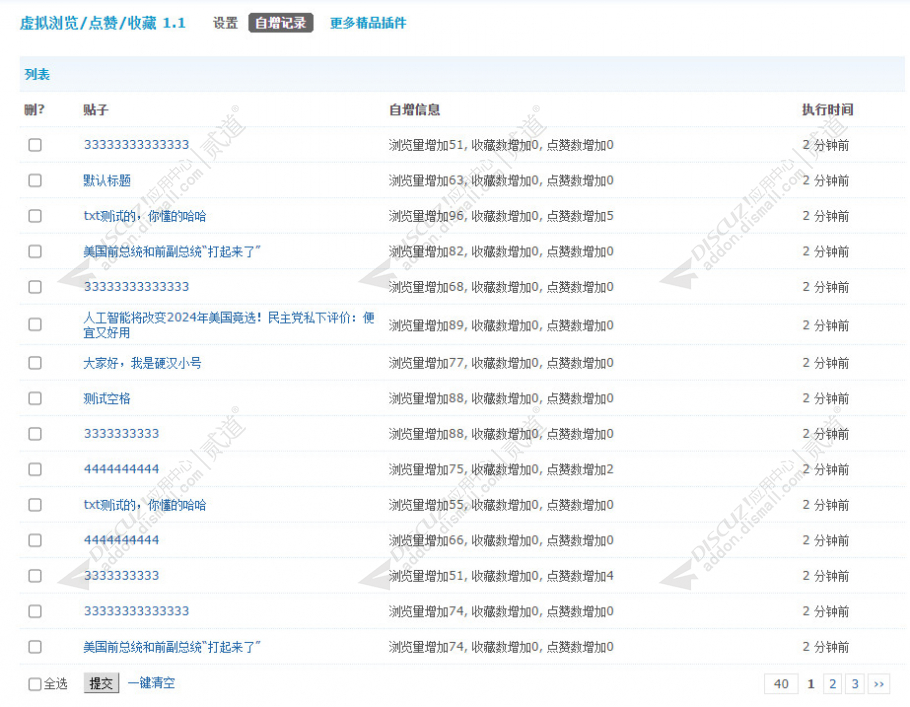
Task: Click the 列表 section header
Action: point(37,74)
